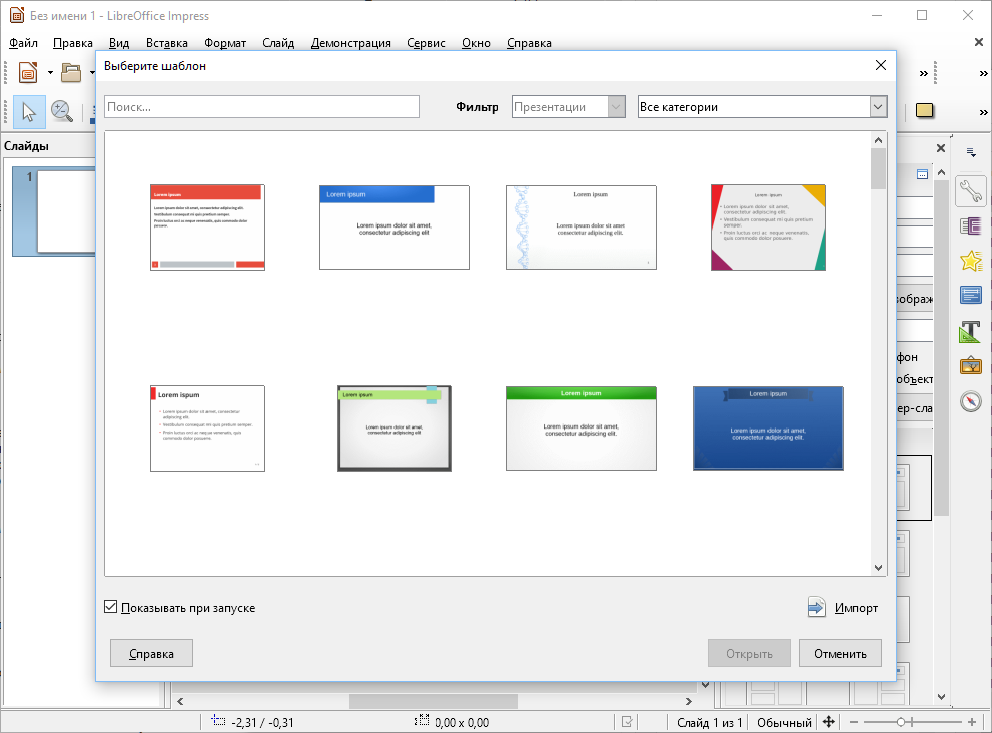This screenshot has width=992, height=733.
Task: Click the fit slide to window icon
Action: coord(828,722)
